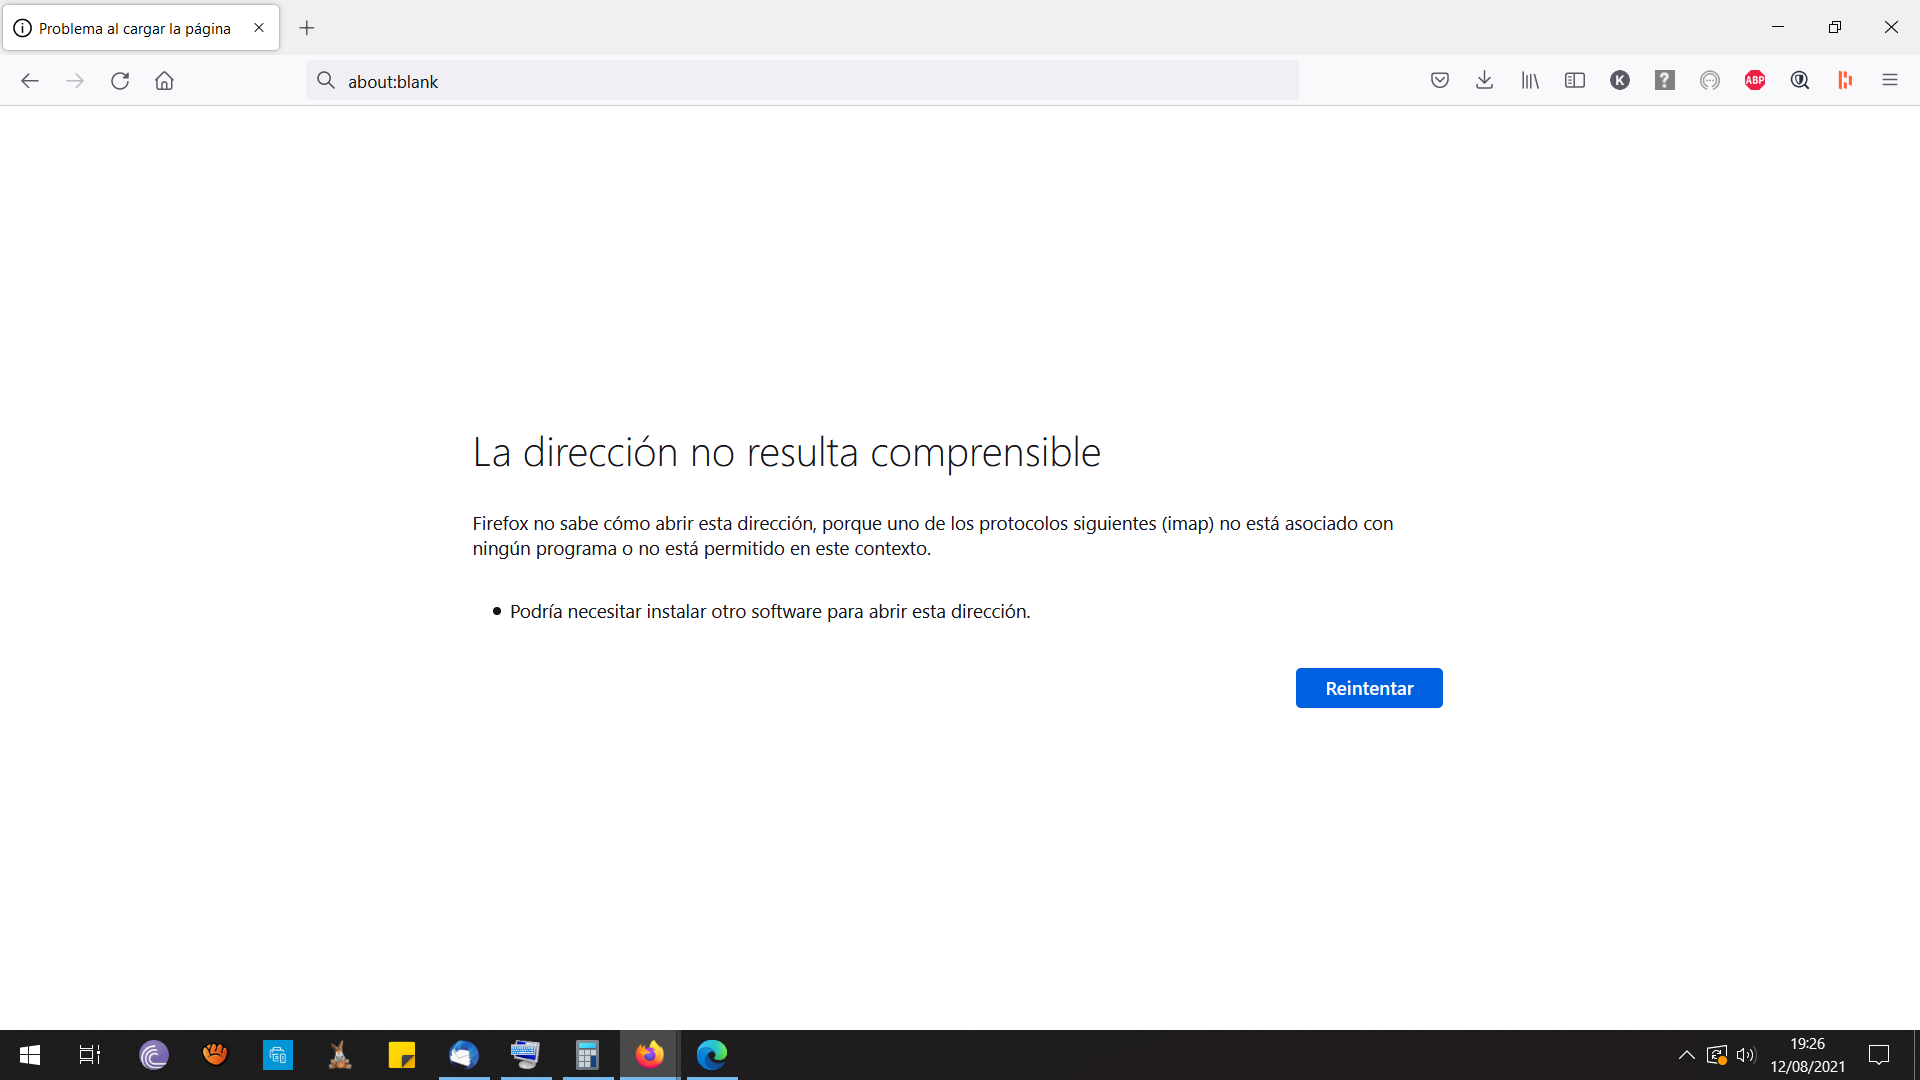Viewport: 1920px width, 1080px height.
Task: Open a new tab with plus button
Action: pos(307,28)
